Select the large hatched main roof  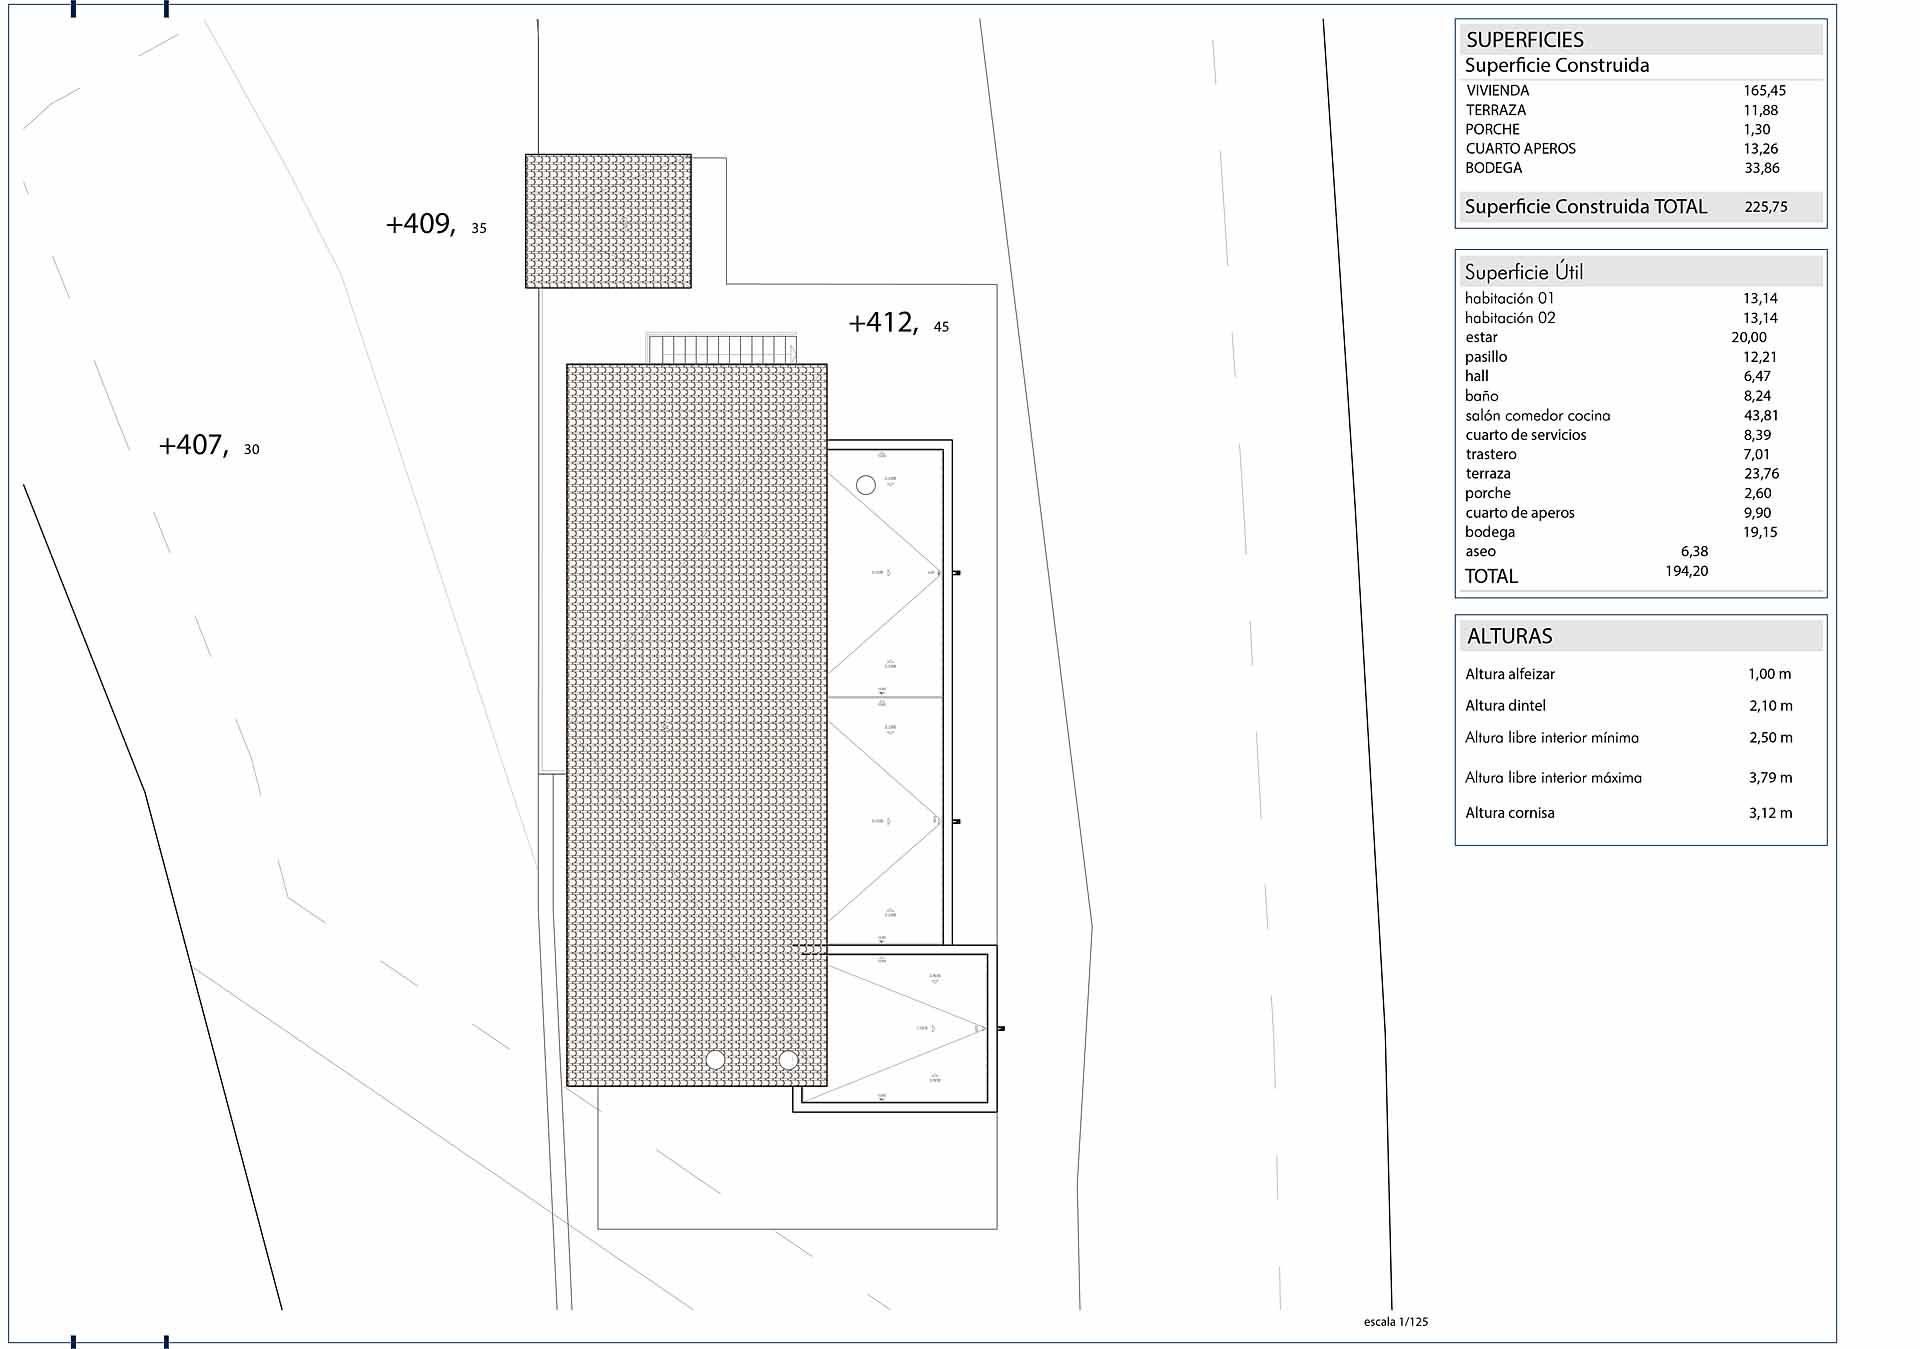696,725
